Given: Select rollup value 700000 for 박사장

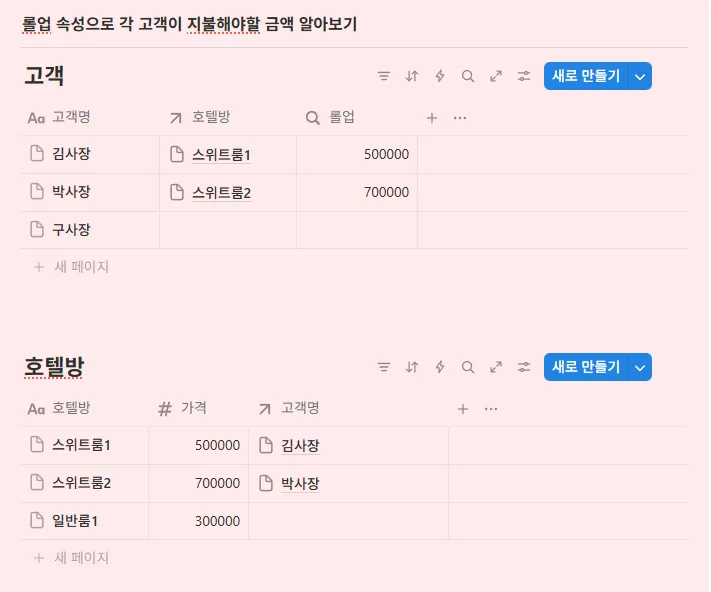Looking at the screenshot, I should point(386,192).
